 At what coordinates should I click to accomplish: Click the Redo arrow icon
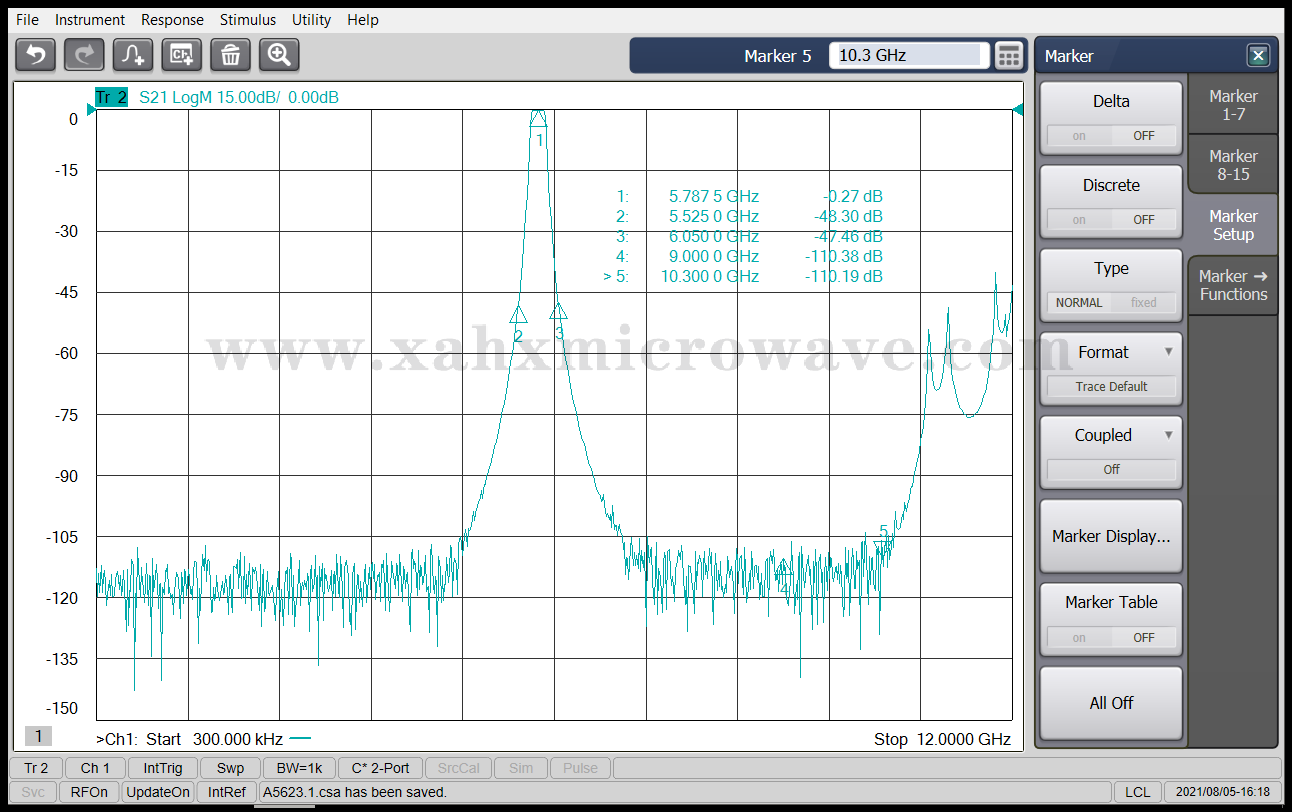pos(84,55)
